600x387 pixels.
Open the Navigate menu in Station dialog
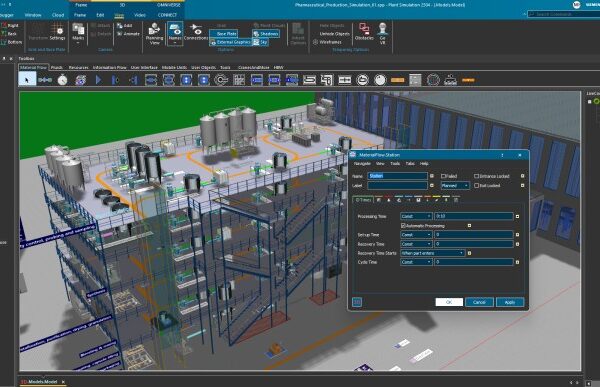coord(362,163)
